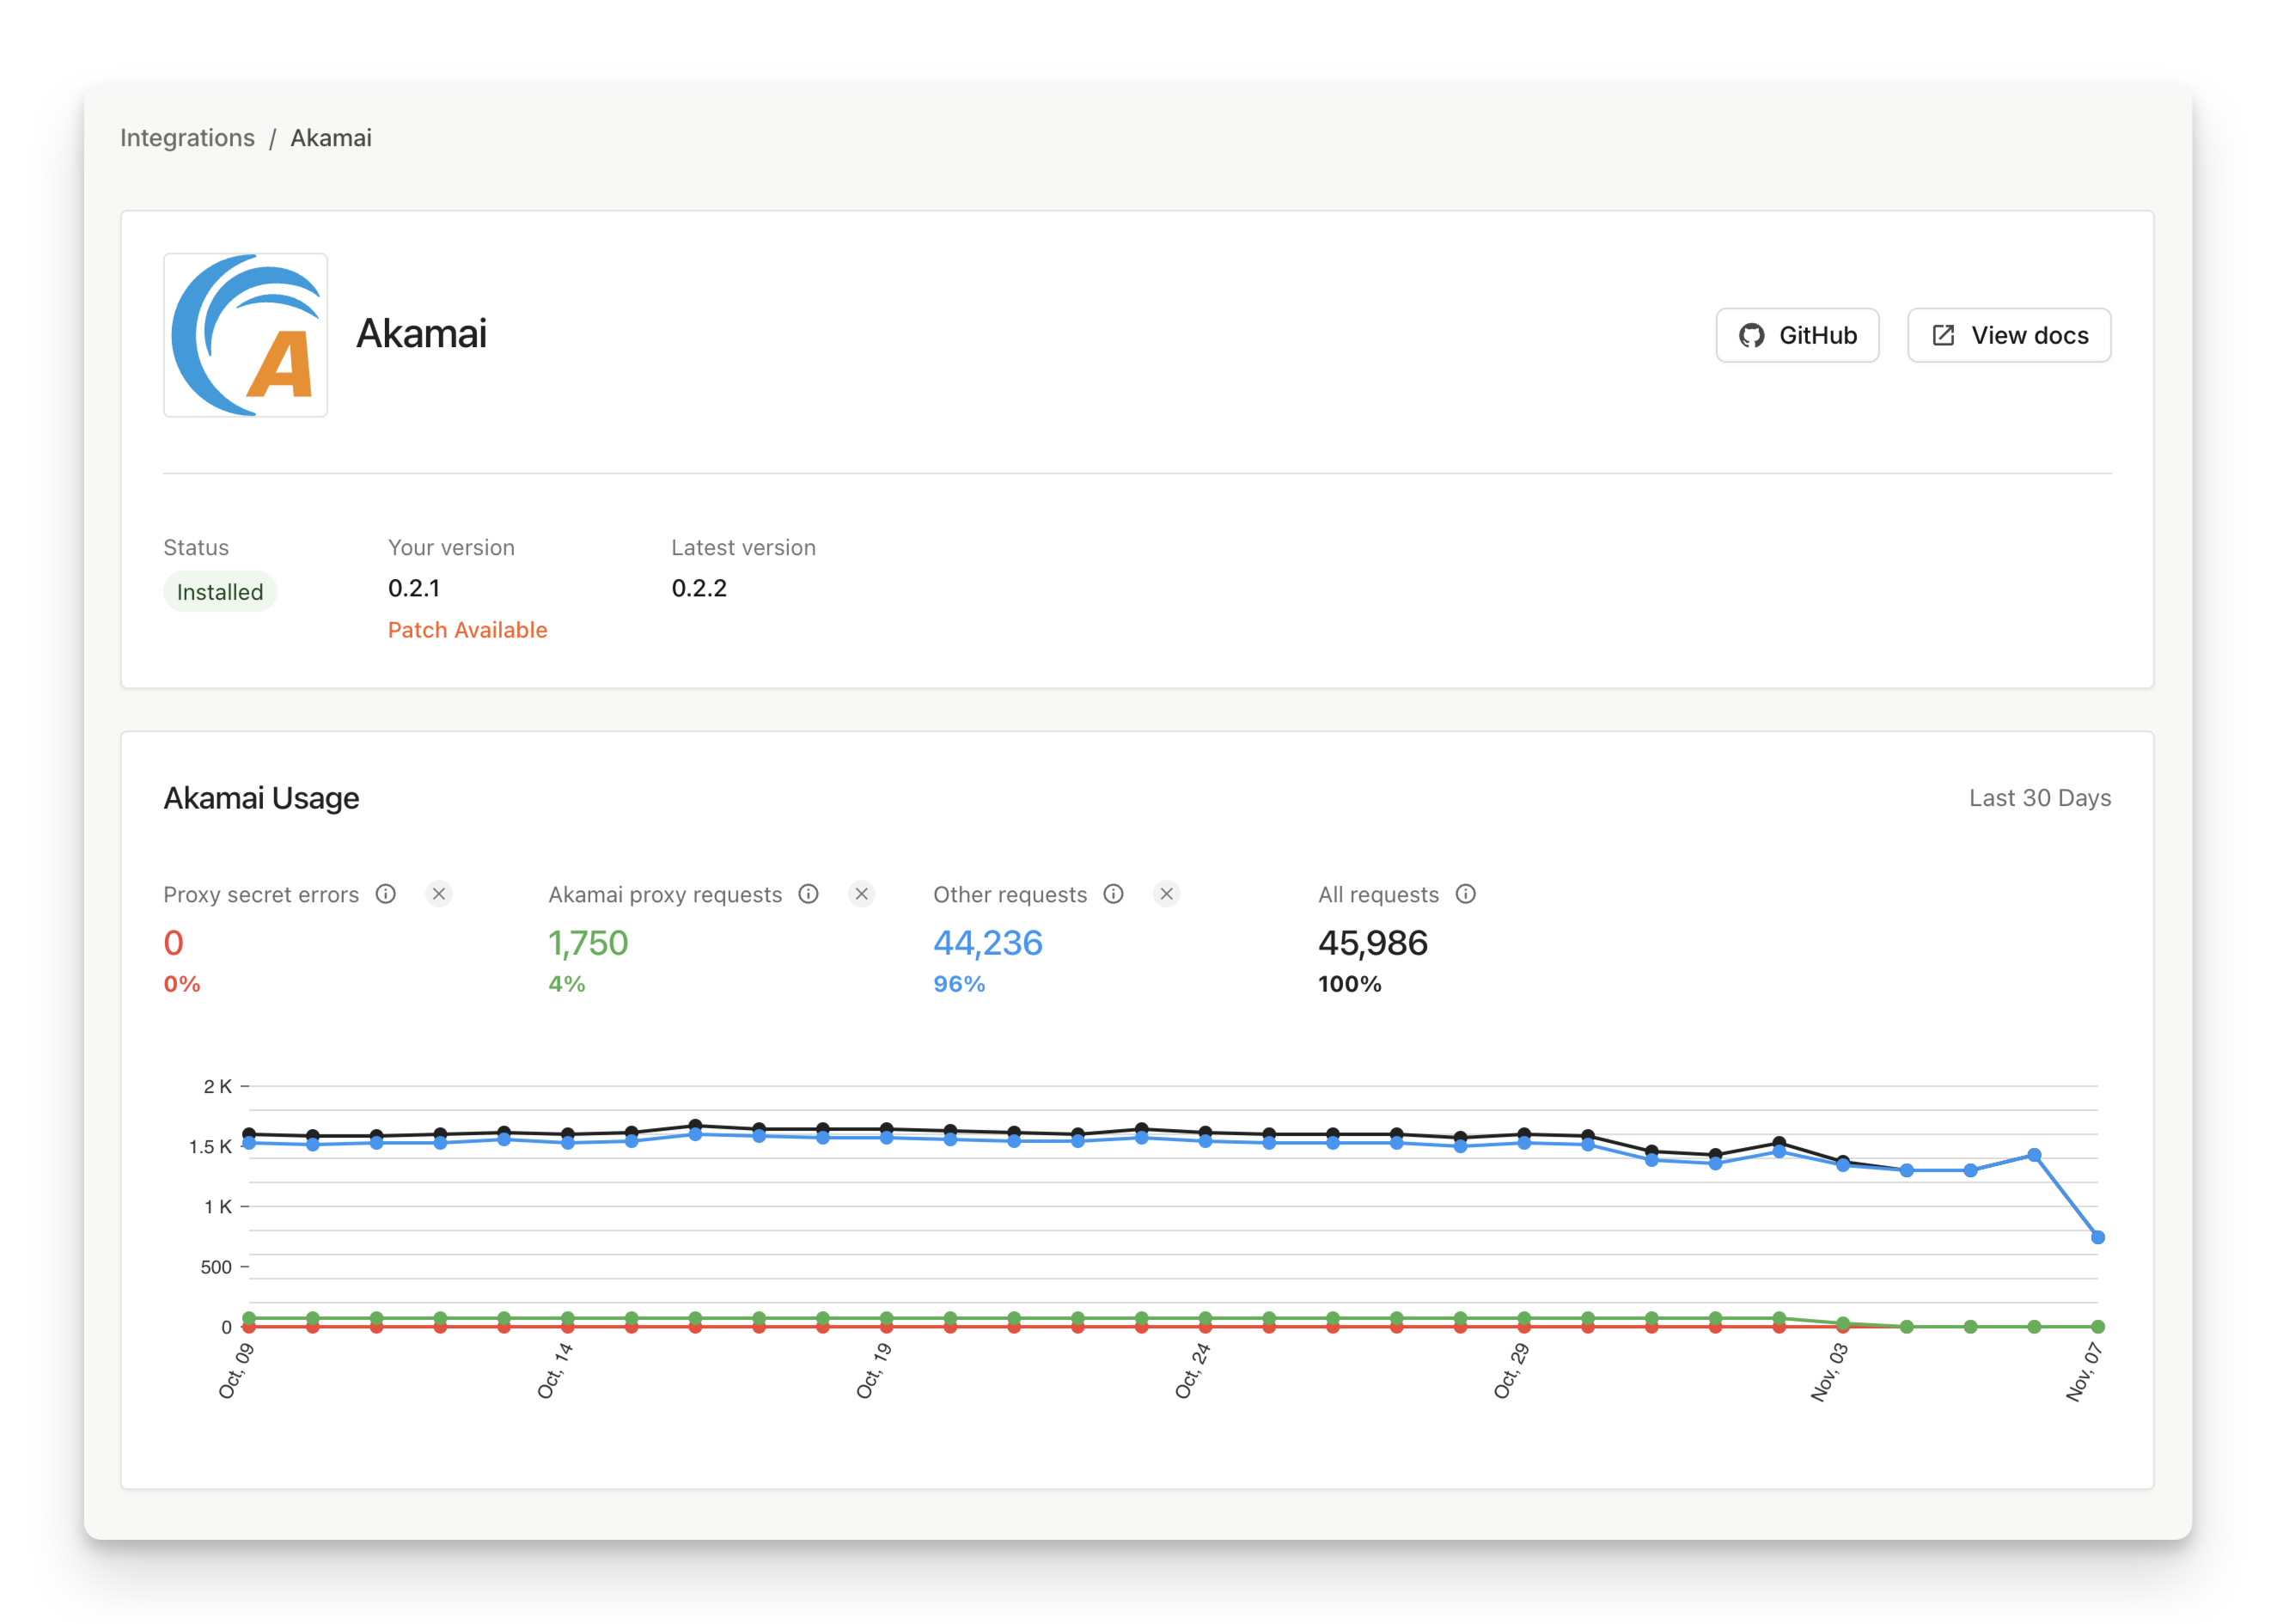
Task: Hide the Akamai proxy requests series
Action: click(861, 894)
